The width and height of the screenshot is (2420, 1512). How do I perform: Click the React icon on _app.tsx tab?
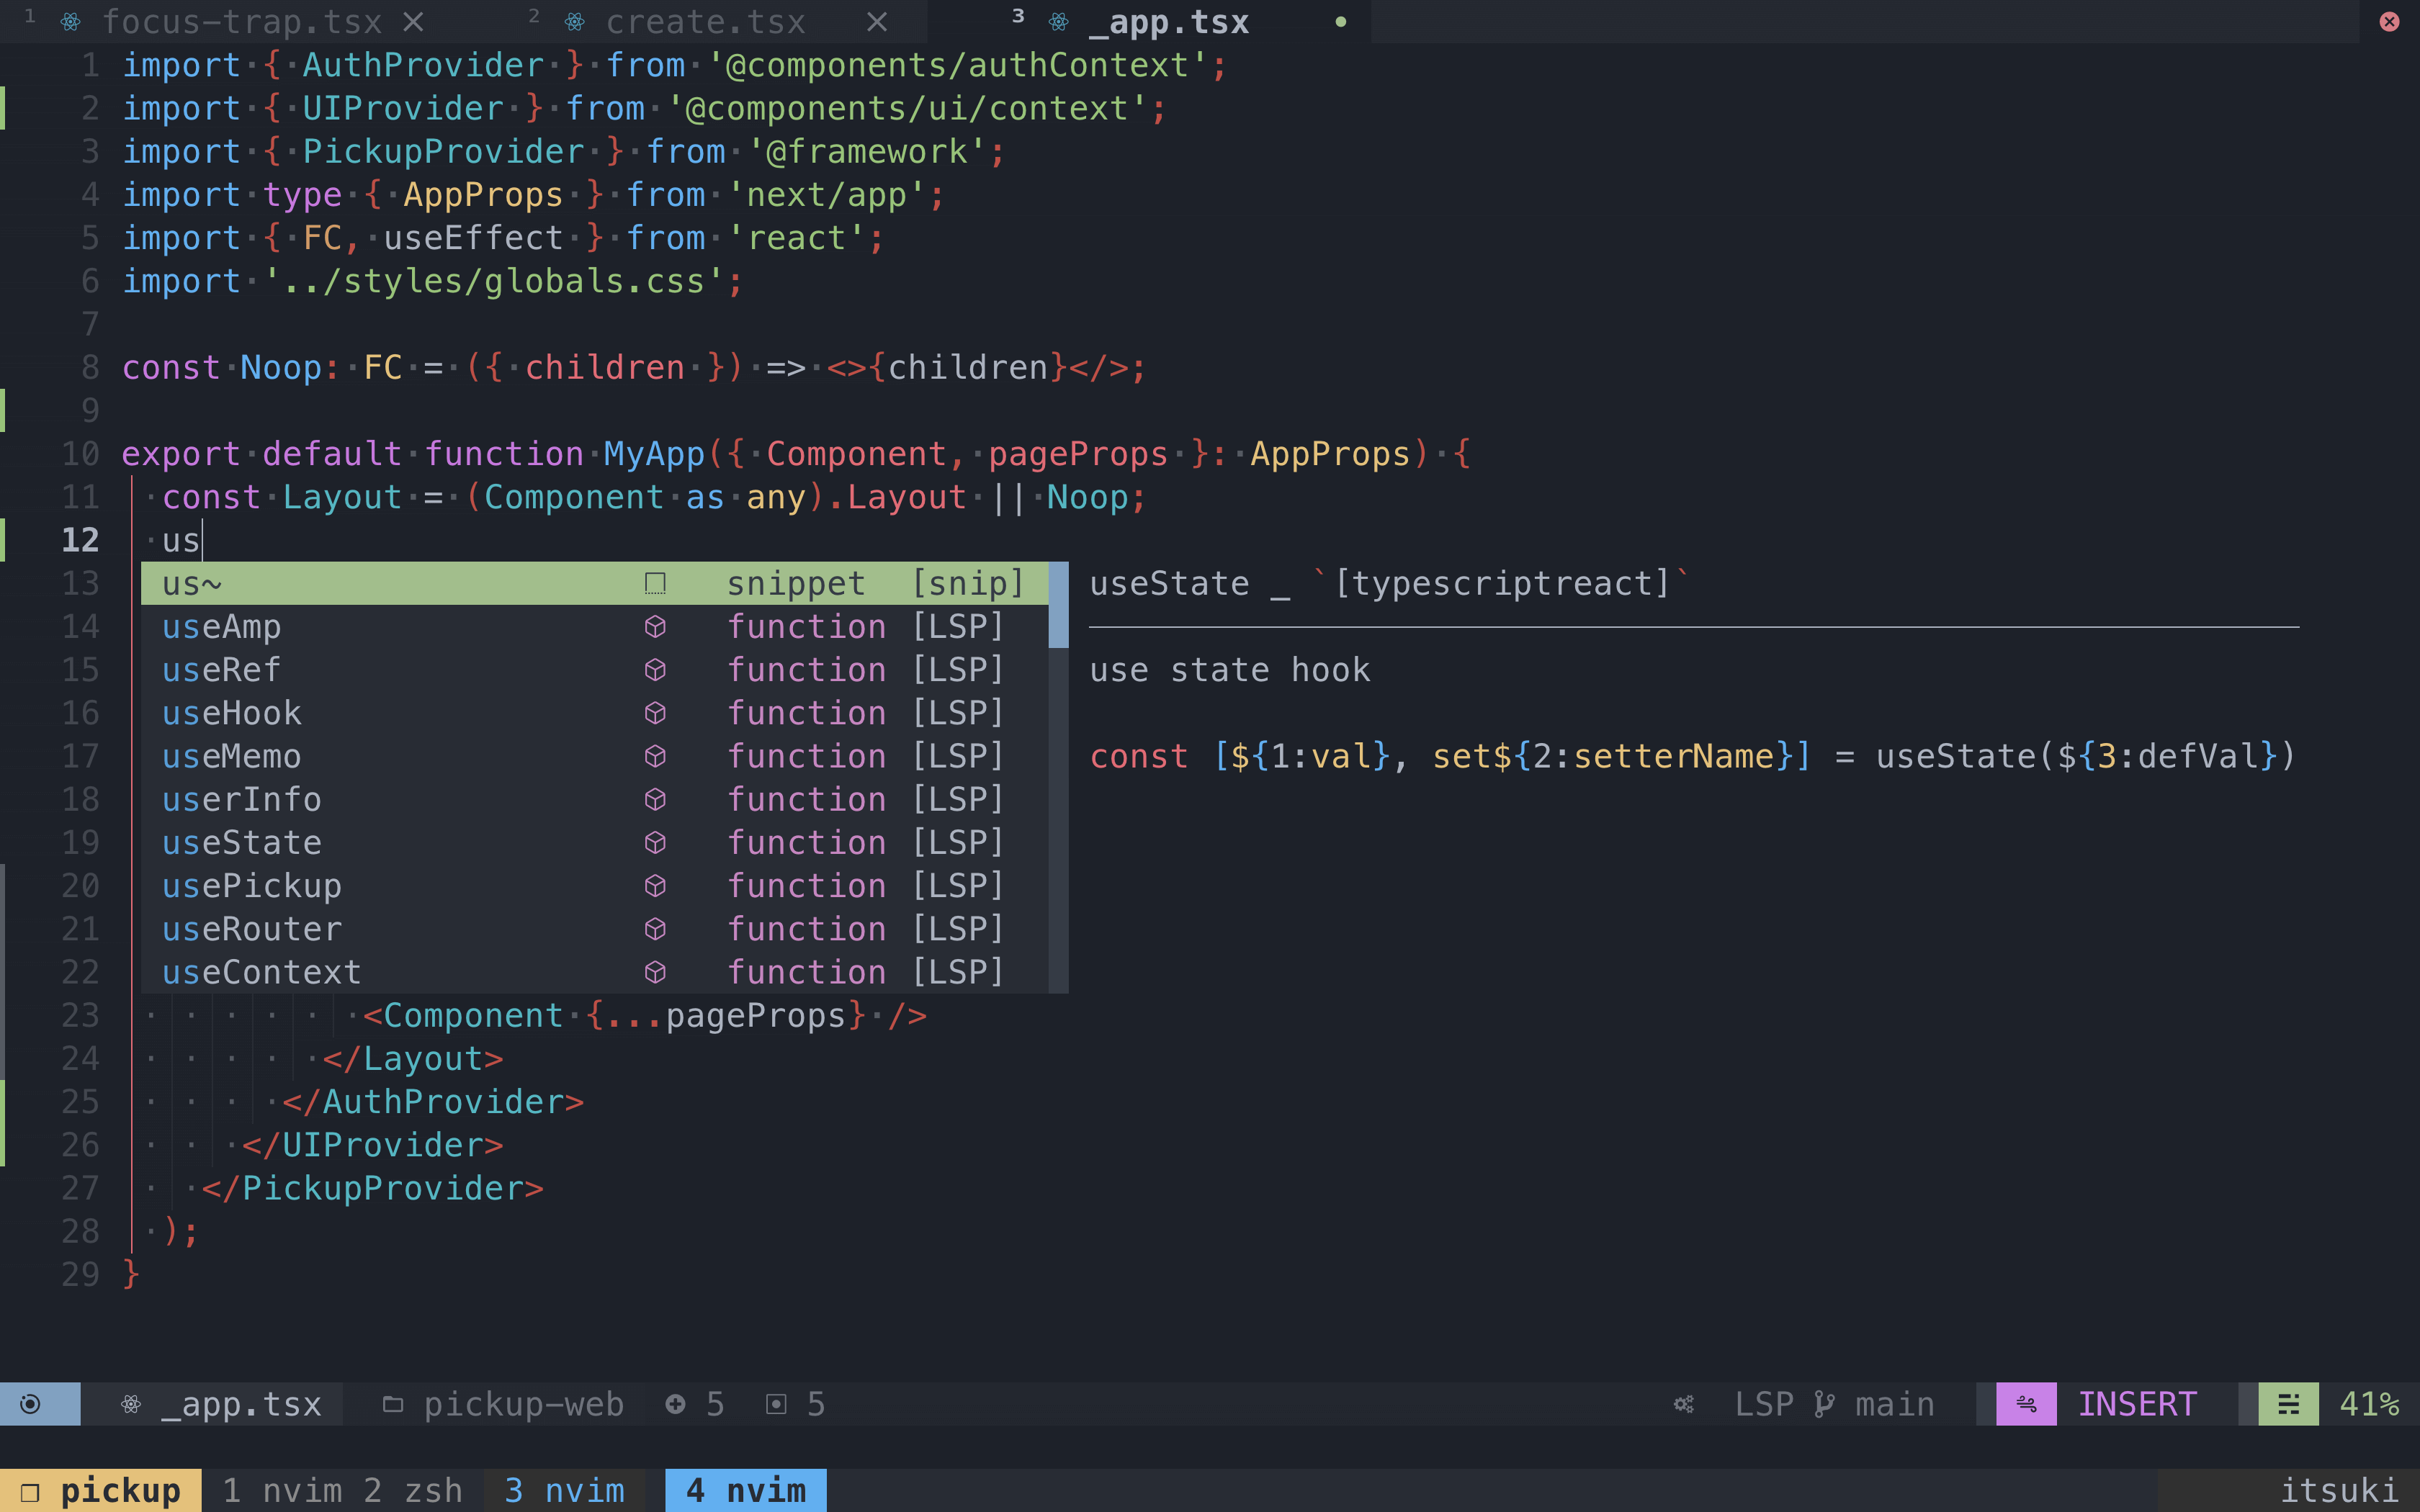click(x=1059, y=22)
